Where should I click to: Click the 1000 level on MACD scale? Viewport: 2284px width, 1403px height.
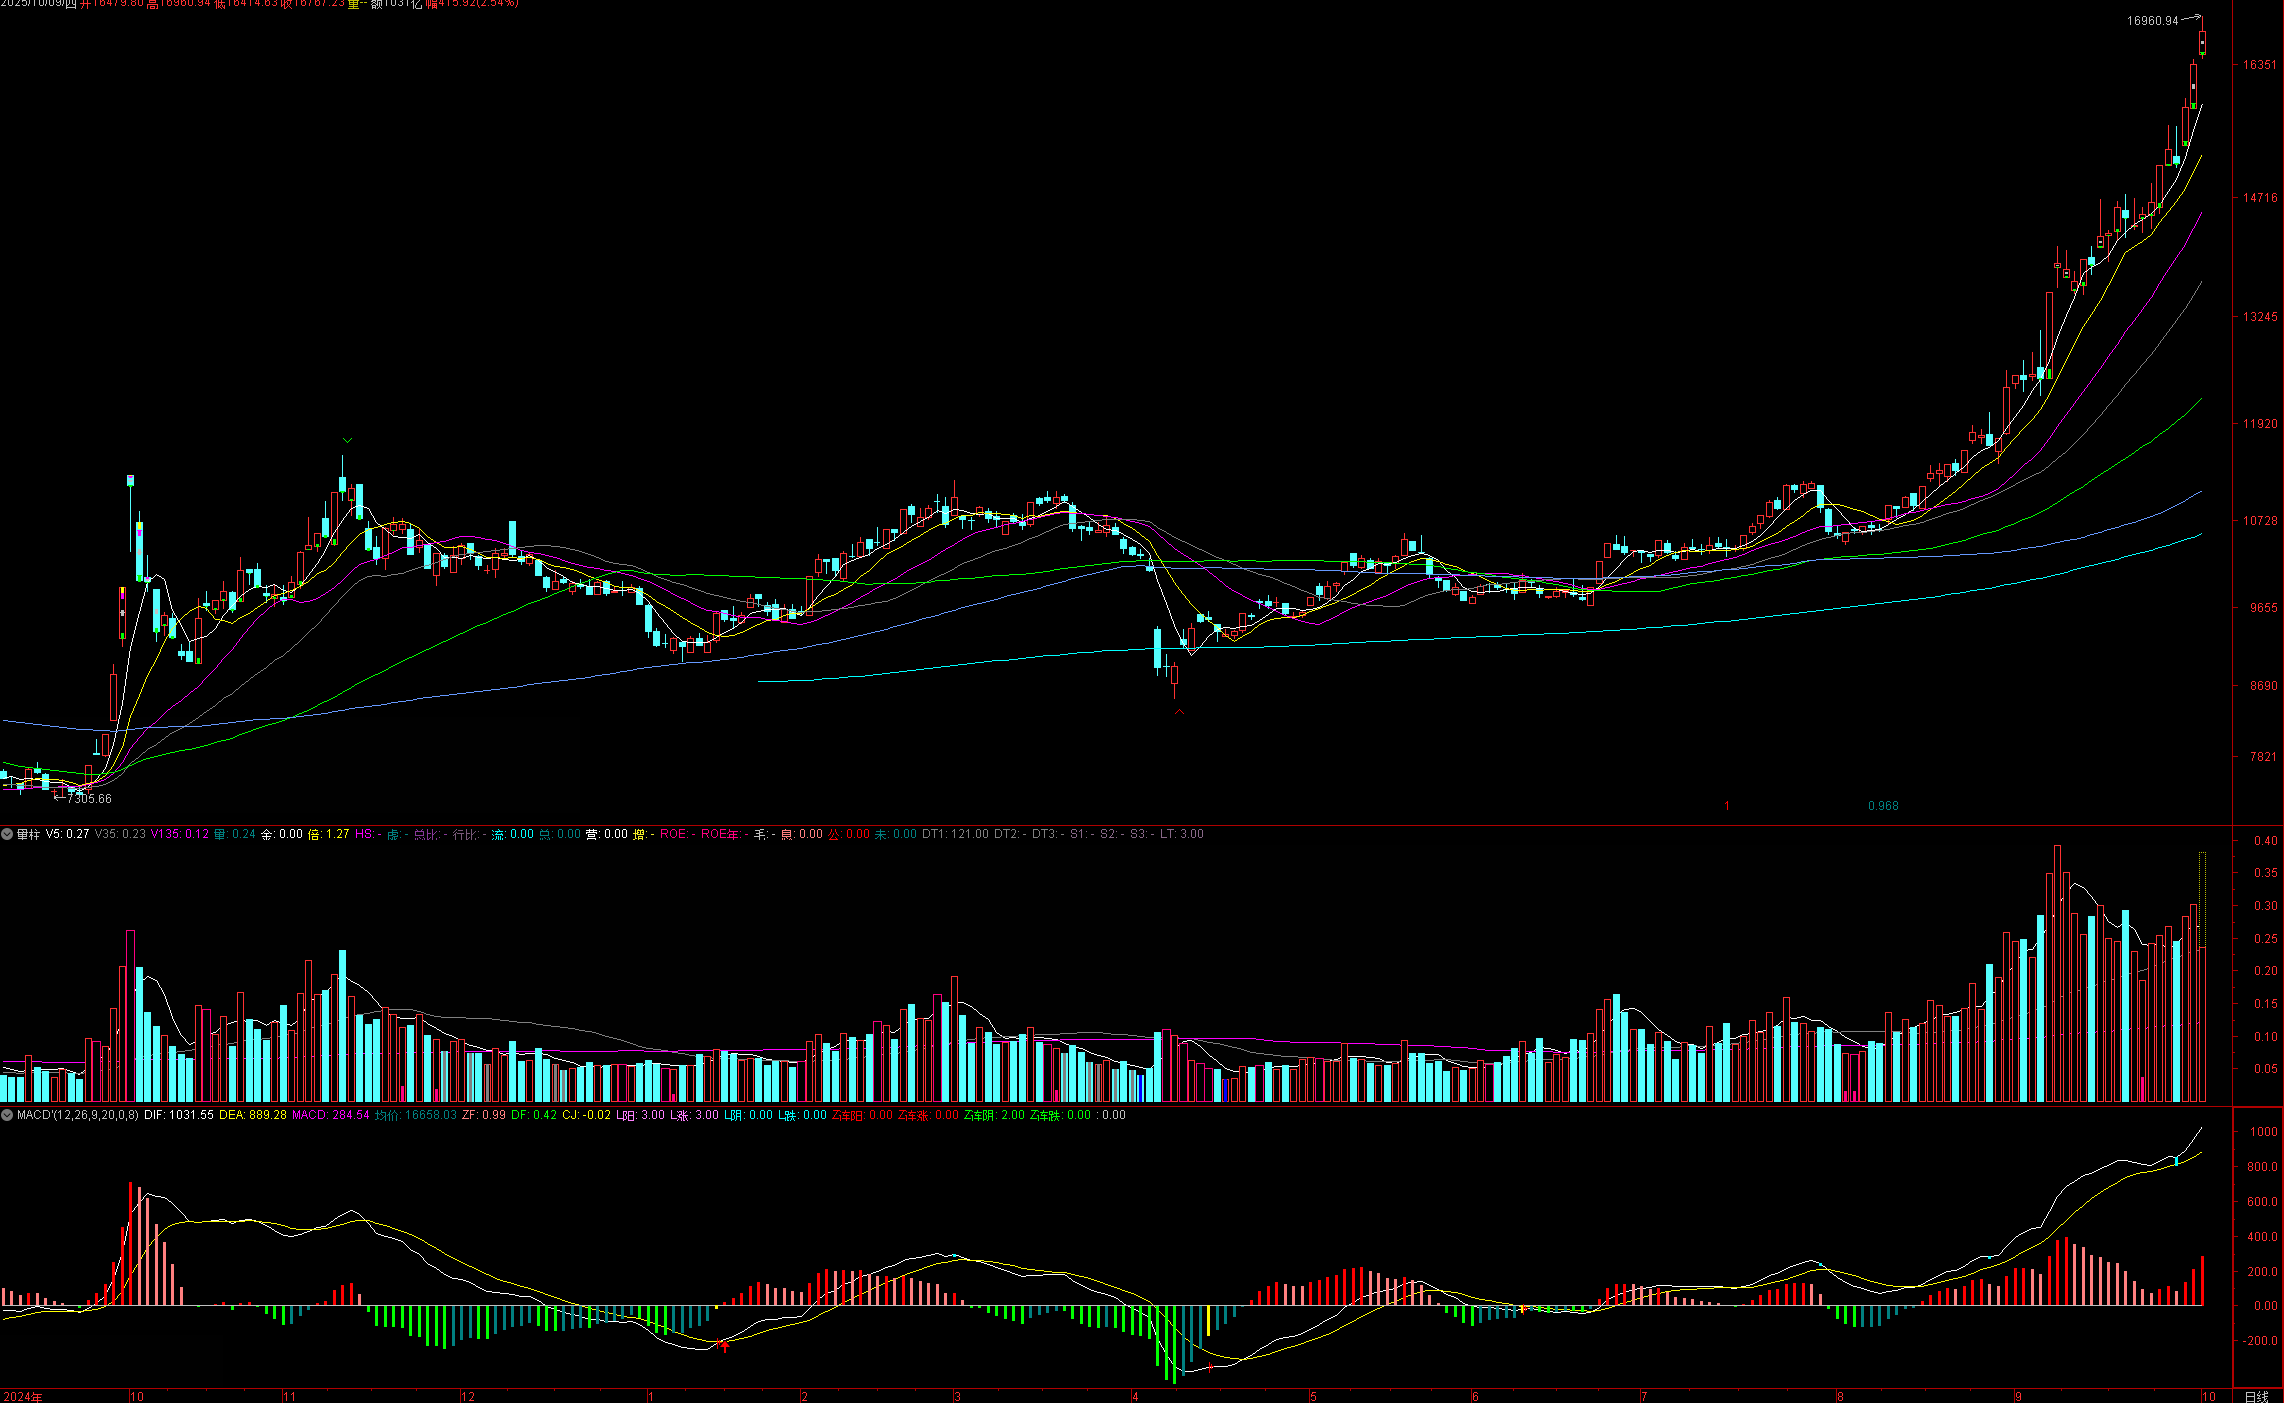click(x=2263, y=1132)
